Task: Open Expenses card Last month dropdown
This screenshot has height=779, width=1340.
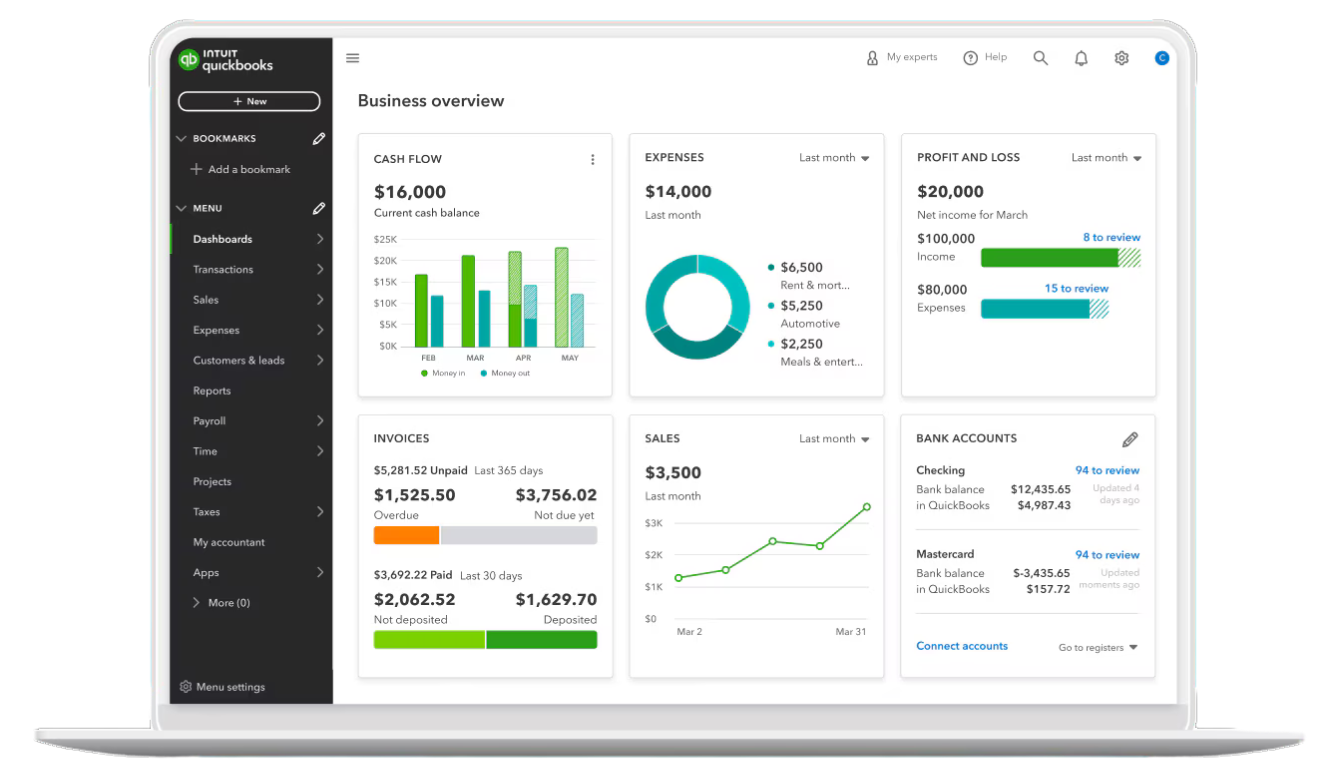Action: pos(834,158)
